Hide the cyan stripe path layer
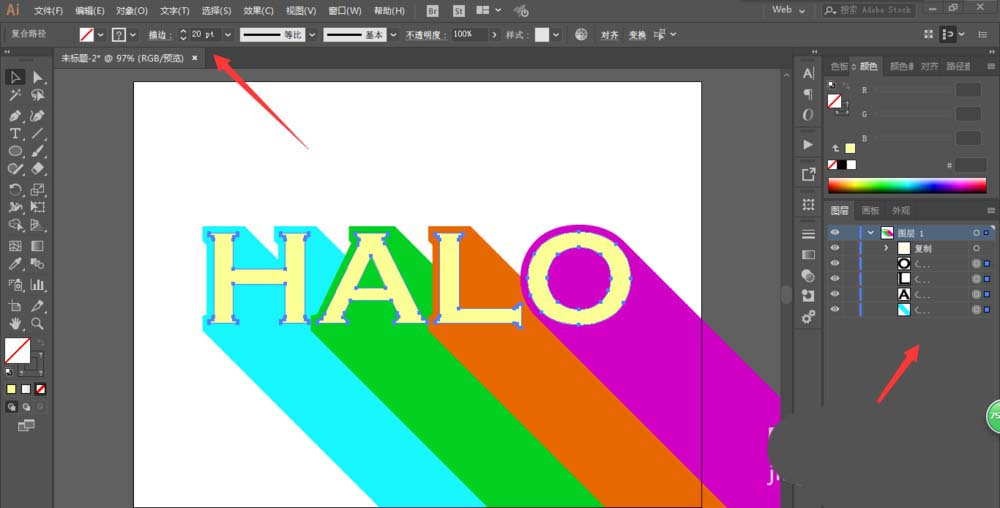 (835, 309)
